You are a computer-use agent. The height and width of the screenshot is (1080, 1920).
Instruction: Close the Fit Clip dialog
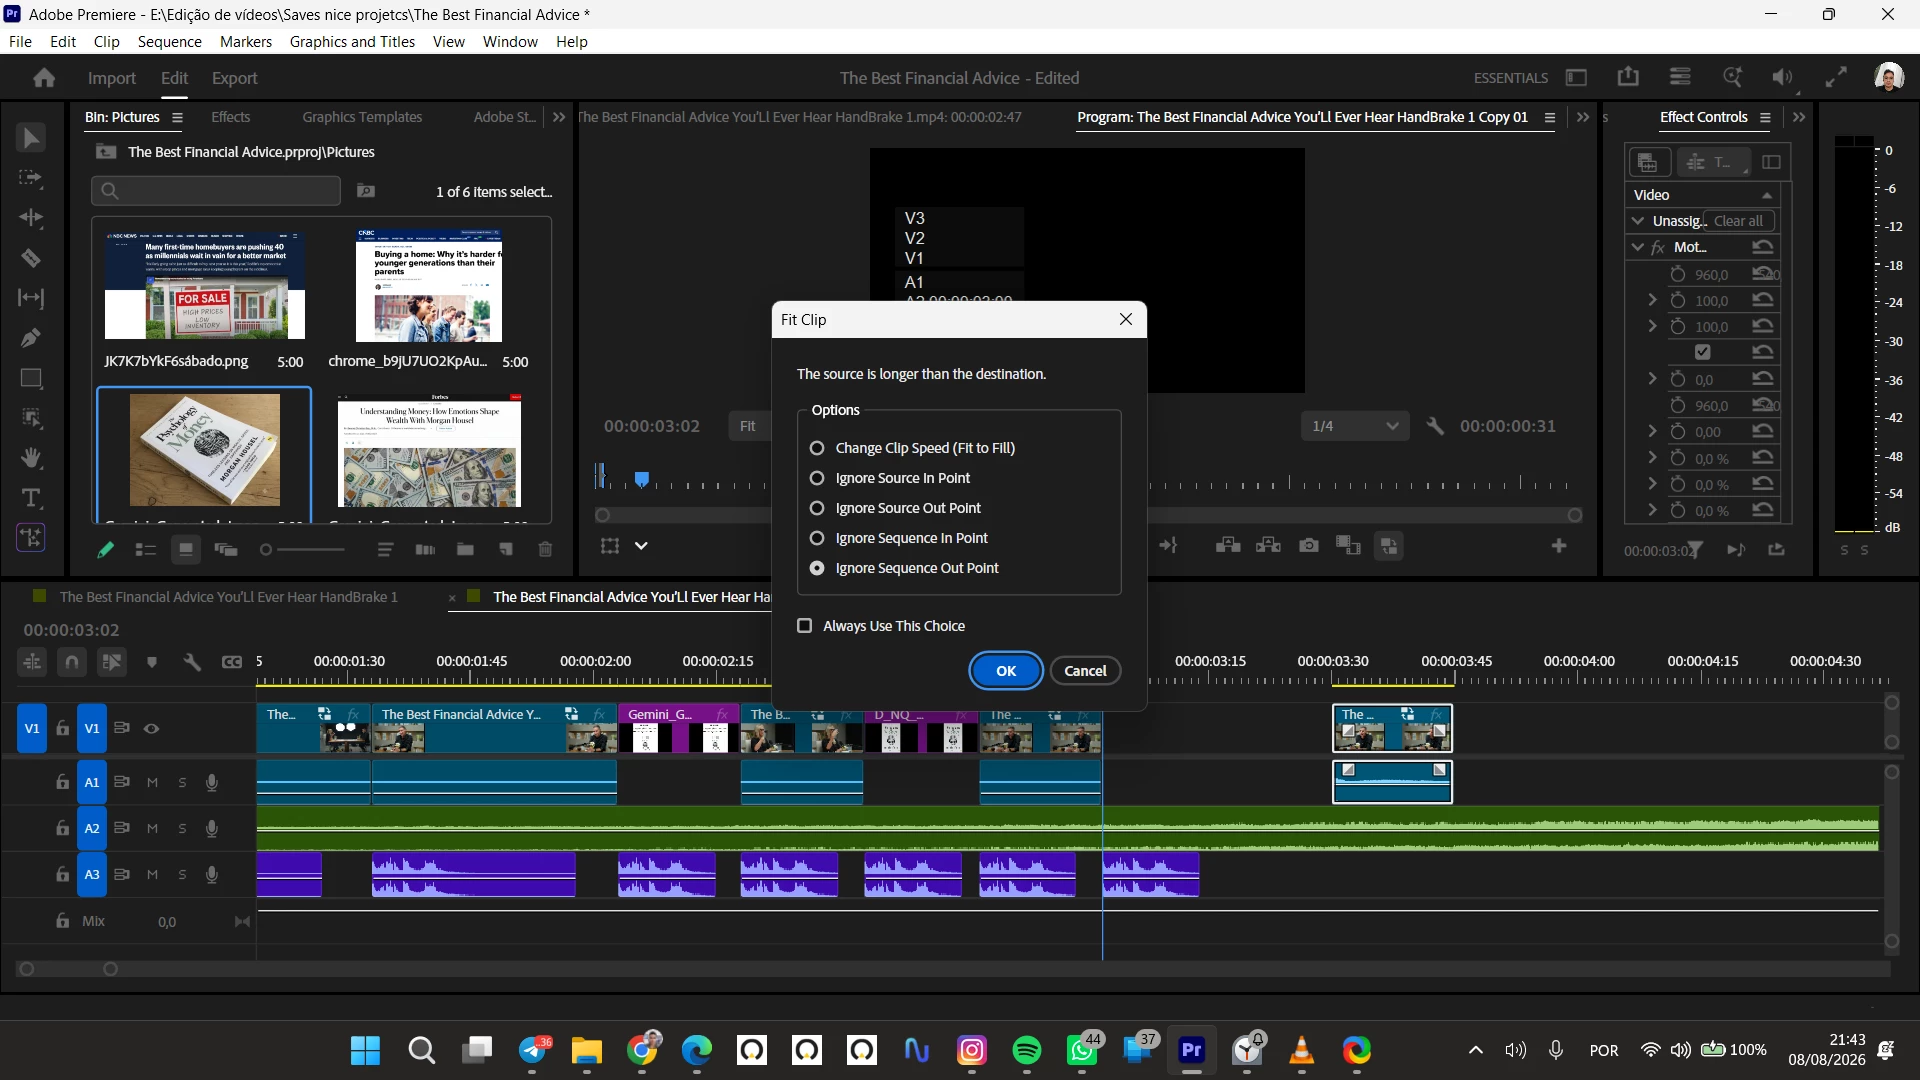click(1126, 319)
